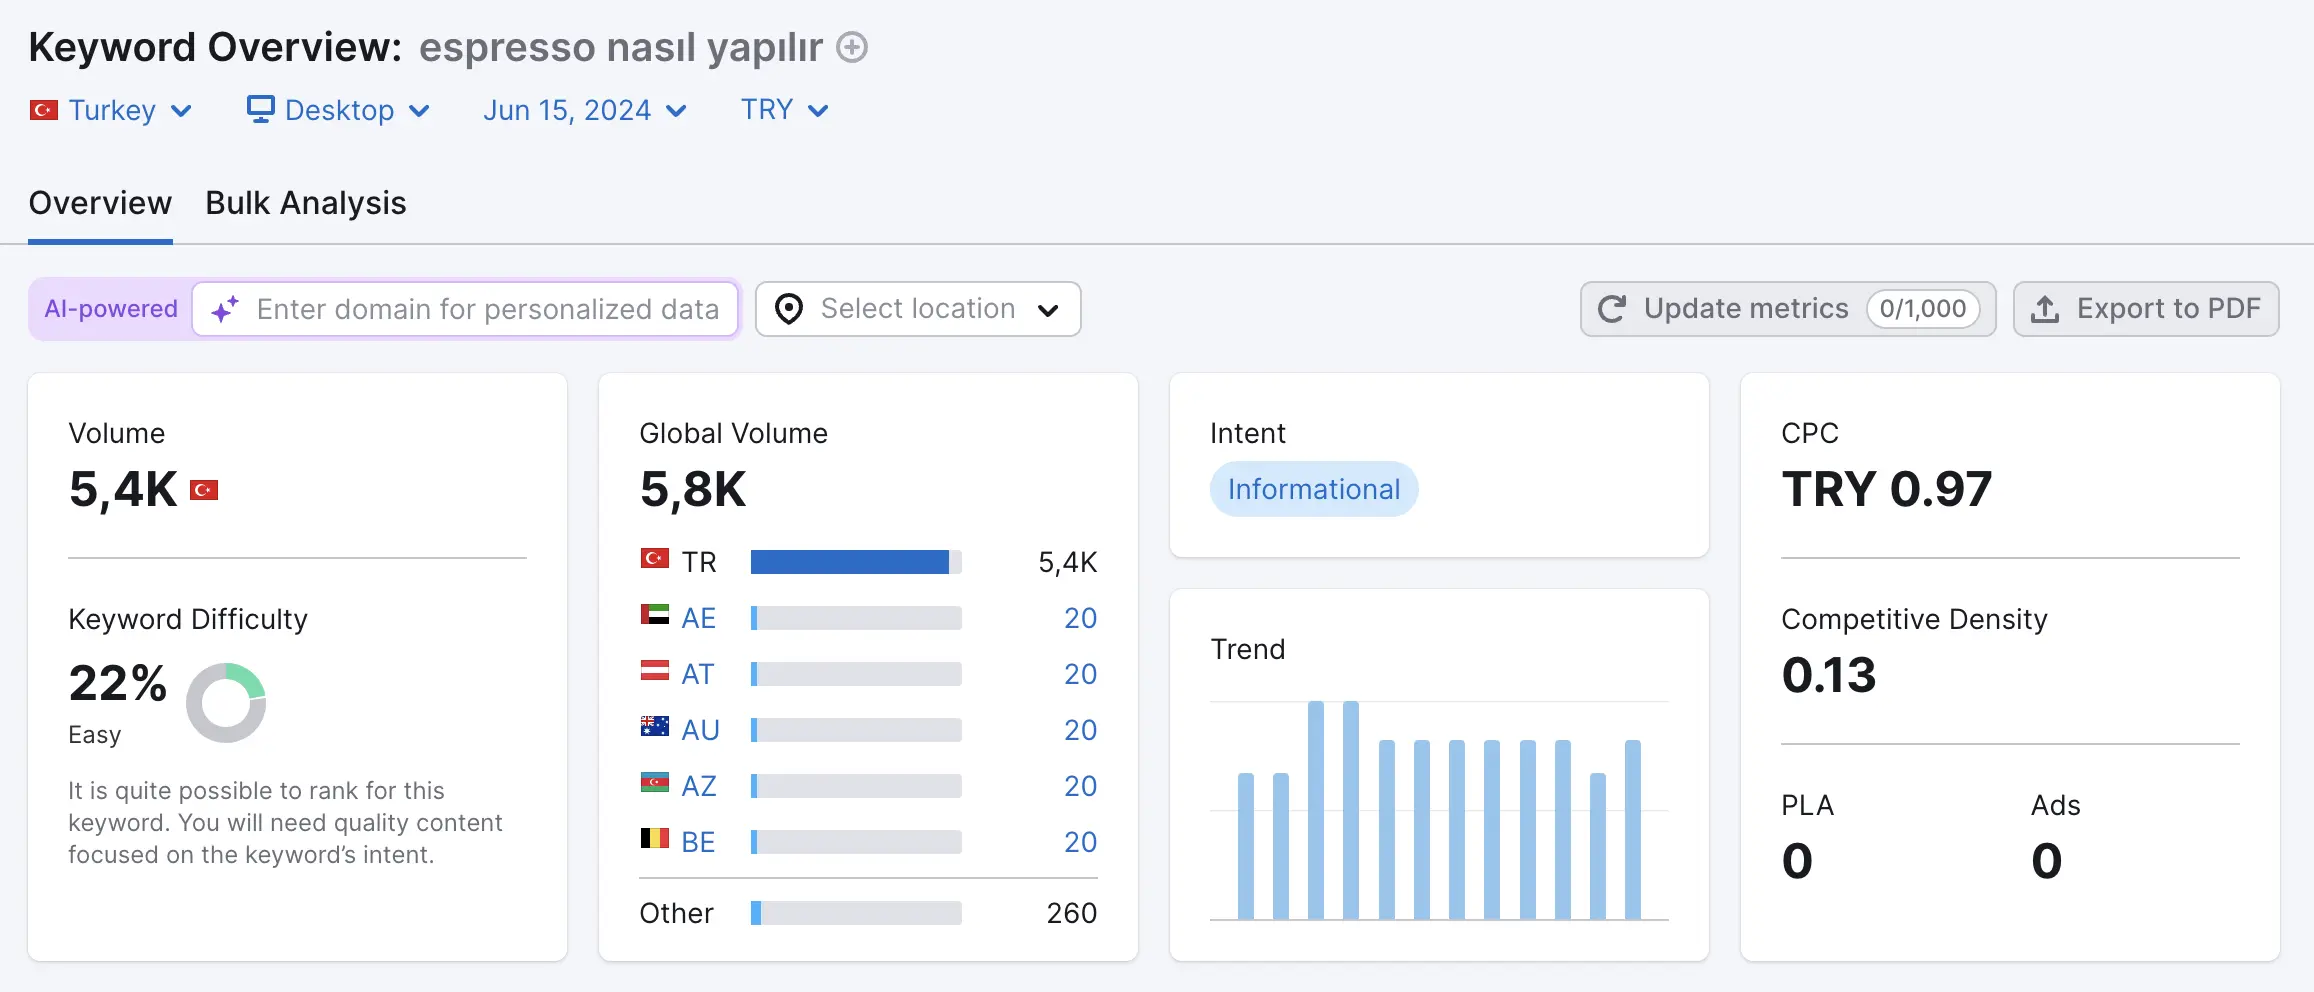Click the Informational intent badge

[x=1314, y=489]
